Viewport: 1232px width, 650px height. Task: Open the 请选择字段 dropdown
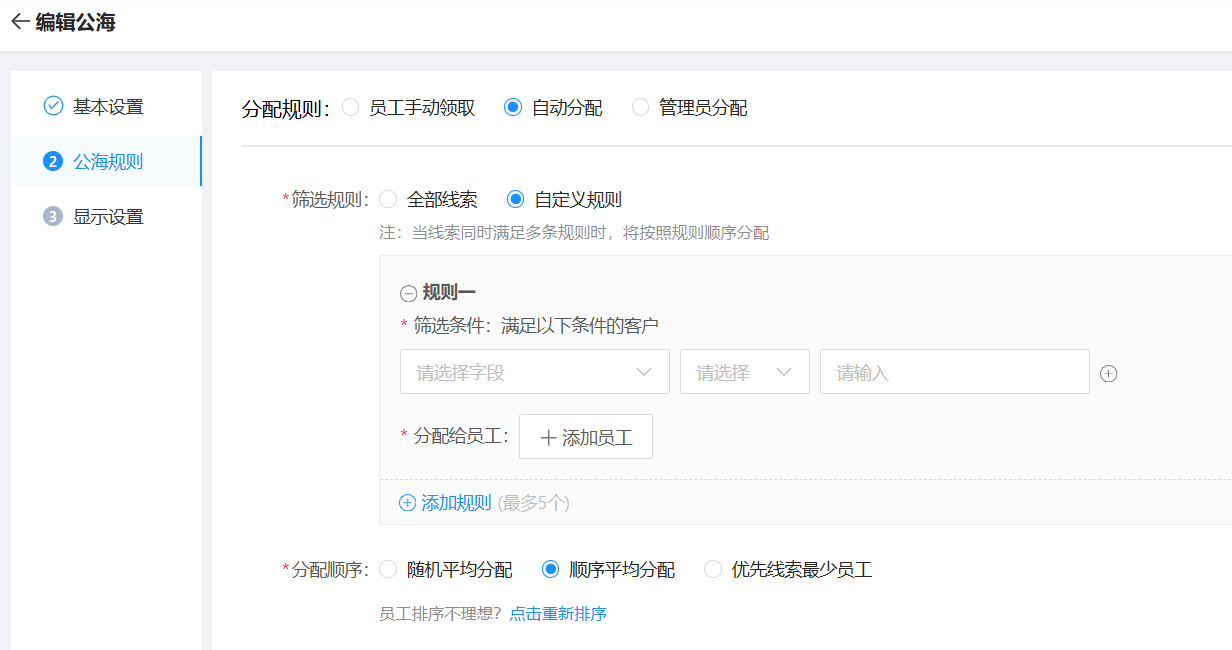(534, 372)
